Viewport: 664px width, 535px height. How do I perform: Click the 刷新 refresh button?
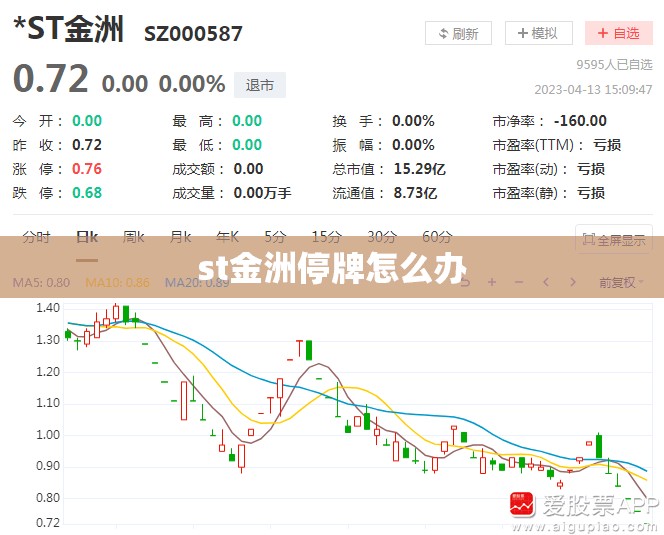pos(458,33)
